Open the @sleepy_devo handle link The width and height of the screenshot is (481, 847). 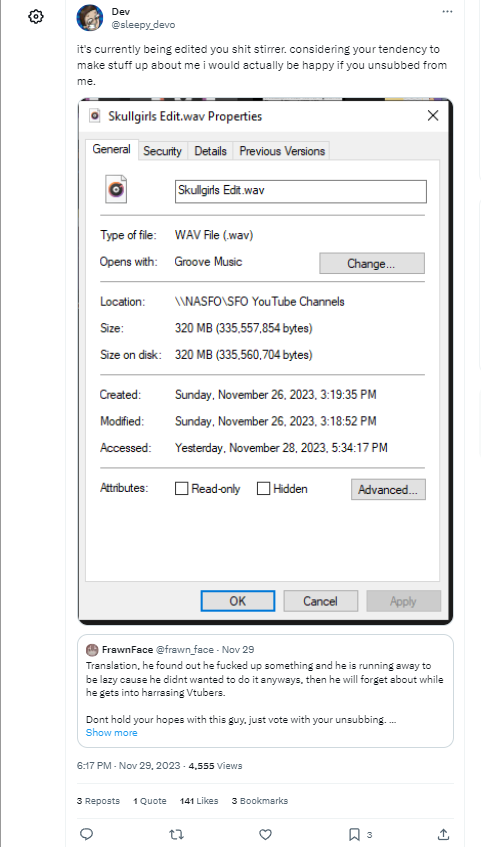[143, 25]
